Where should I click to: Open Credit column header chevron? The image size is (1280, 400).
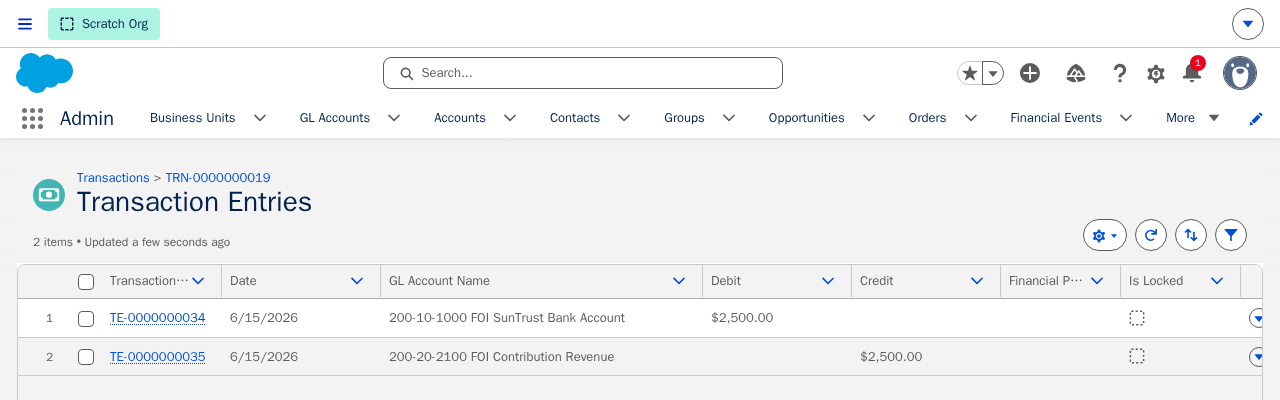pos(977,281)
